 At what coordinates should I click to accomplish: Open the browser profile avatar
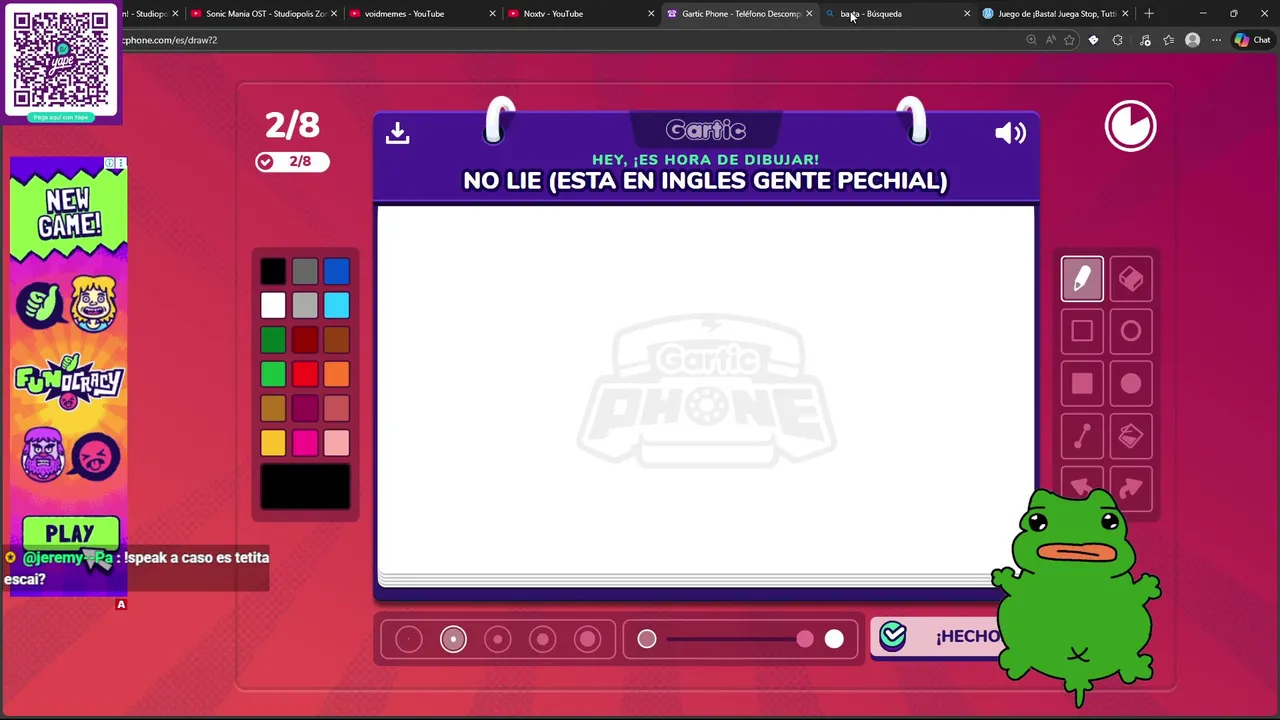pyautogui.click(x=1192, y=40)
